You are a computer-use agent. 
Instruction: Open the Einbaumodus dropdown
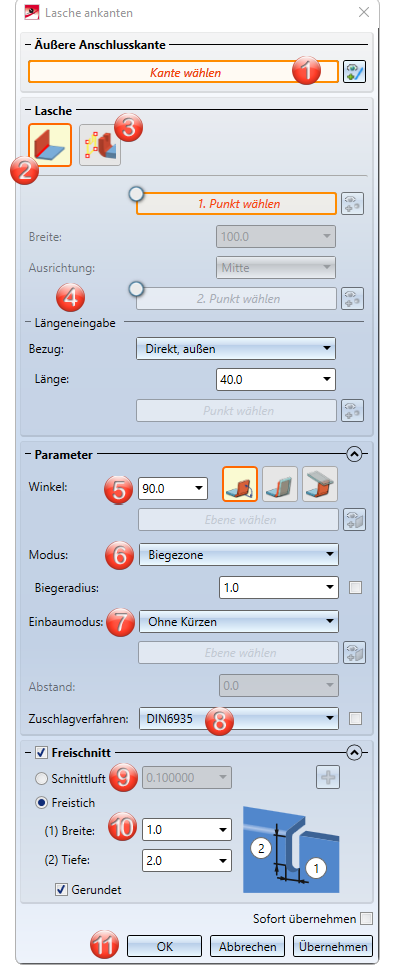239,621
